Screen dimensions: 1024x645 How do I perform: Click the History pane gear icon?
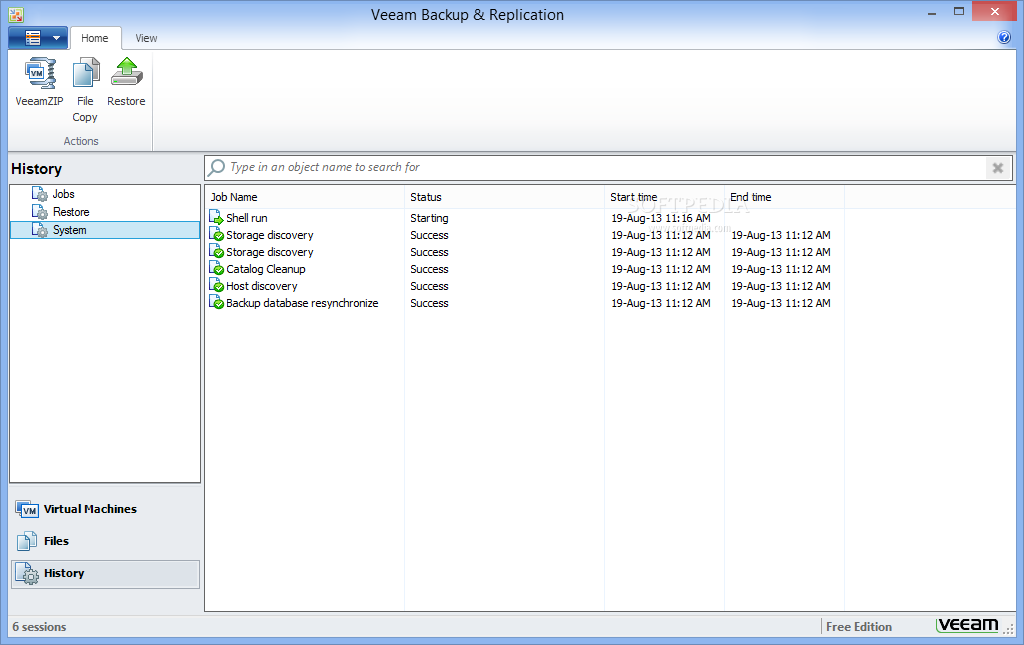pyautogui.click(x=27, y=574)
